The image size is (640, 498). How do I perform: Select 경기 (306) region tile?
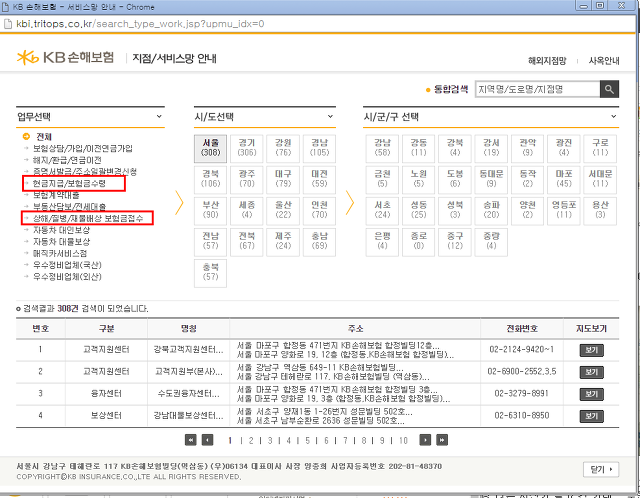coord(247,148)
